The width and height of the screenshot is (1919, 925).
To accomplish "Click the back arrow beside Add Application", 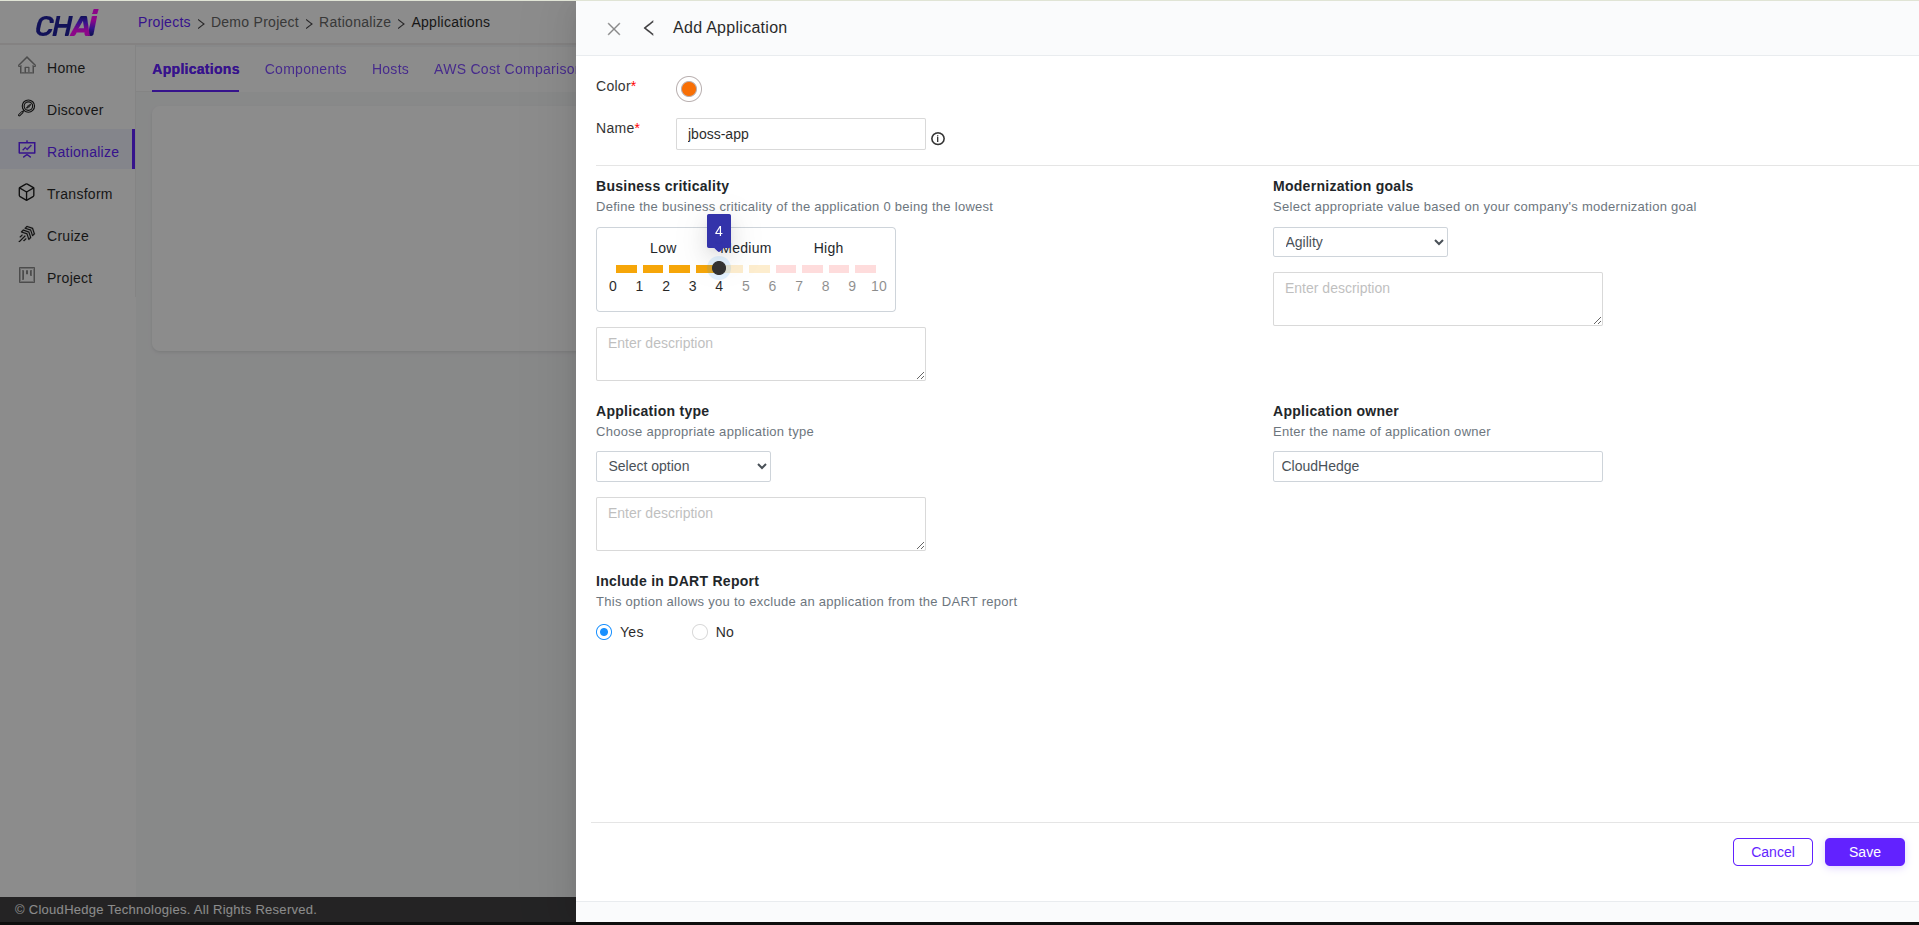I will pyautogui.click(x=649, y=28).
